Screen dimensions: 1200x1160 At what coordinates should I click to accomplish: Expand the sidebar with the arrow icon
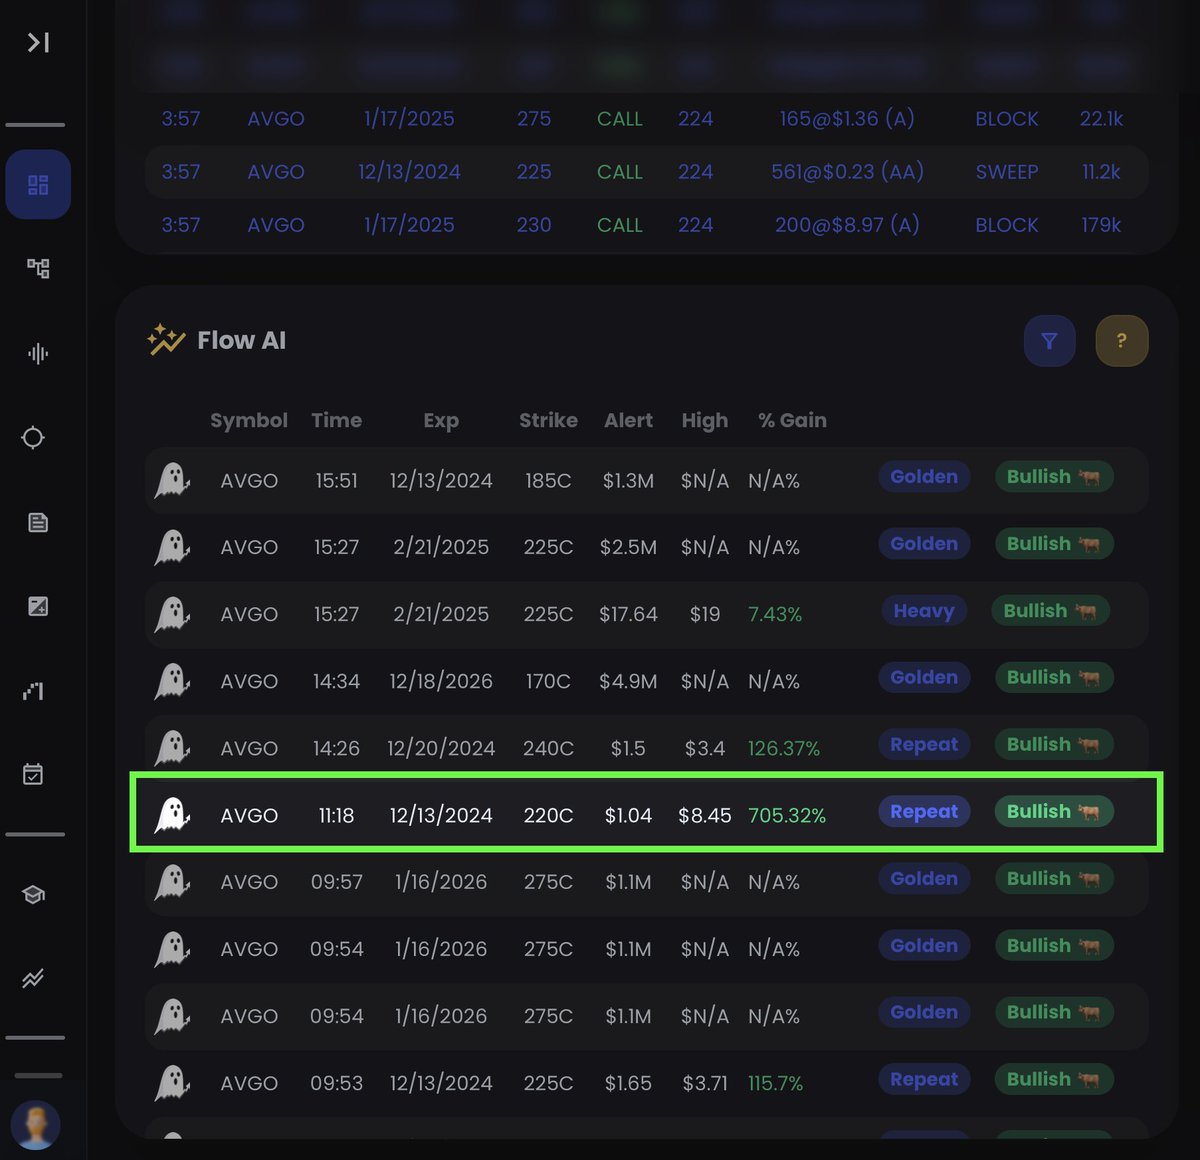38,42
